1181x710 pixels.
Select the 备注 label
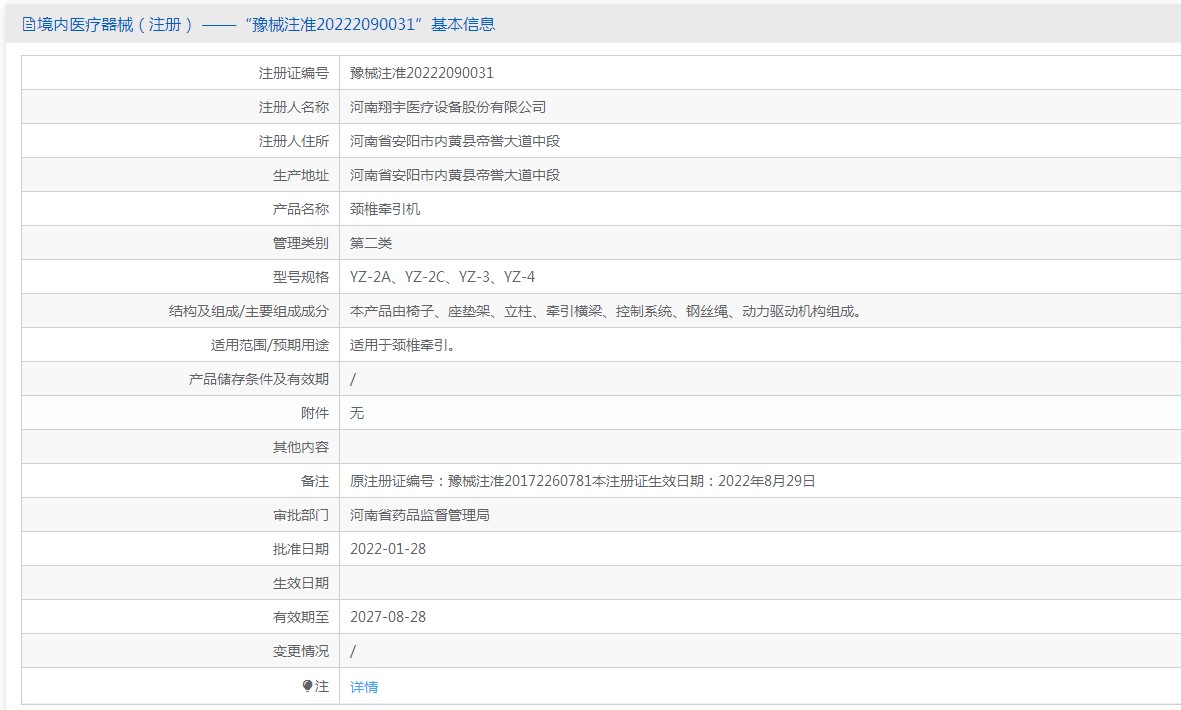tap(315, 481)
